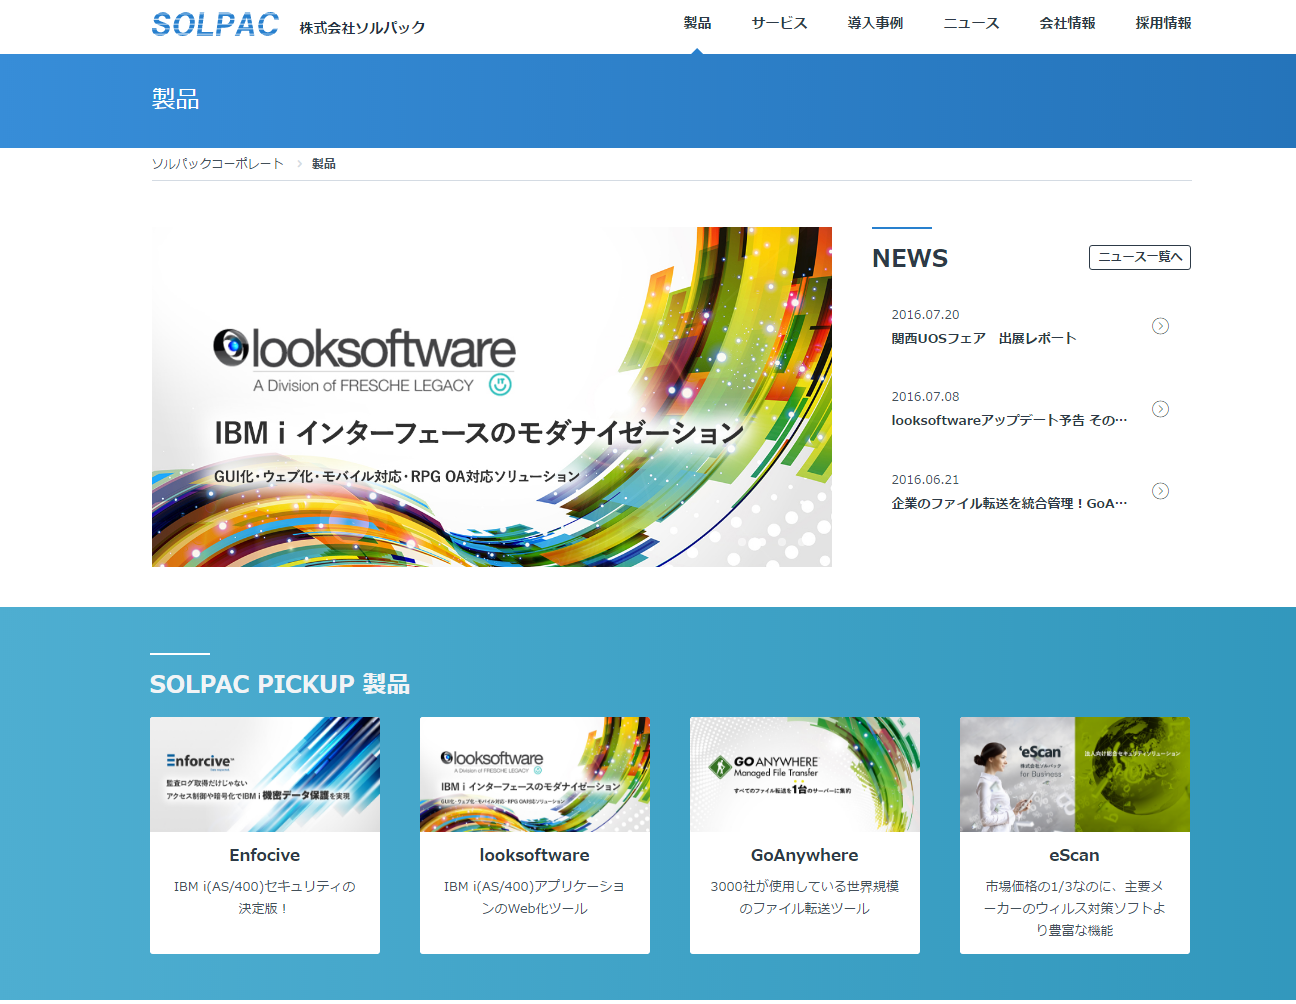Image resolution: width=1296 pixels, height=1004 pixels.
Task: Click the SOLPAC logo in the header
Action: (215, 24)
